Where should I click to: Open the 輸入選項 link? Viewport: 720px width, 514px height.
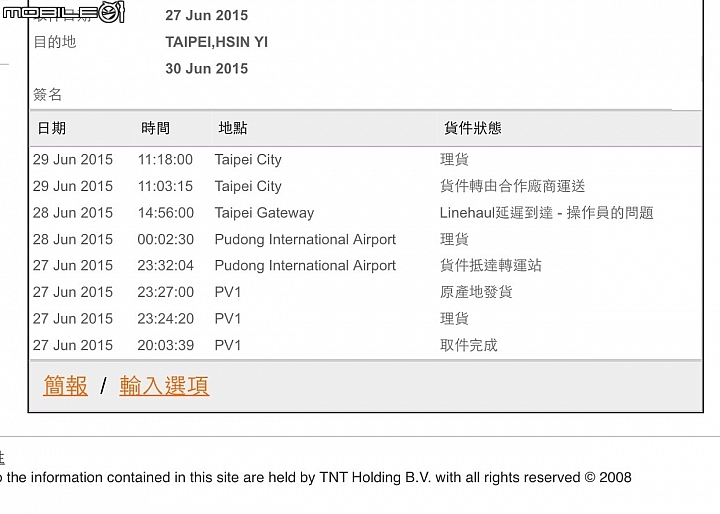click(164, 385)
